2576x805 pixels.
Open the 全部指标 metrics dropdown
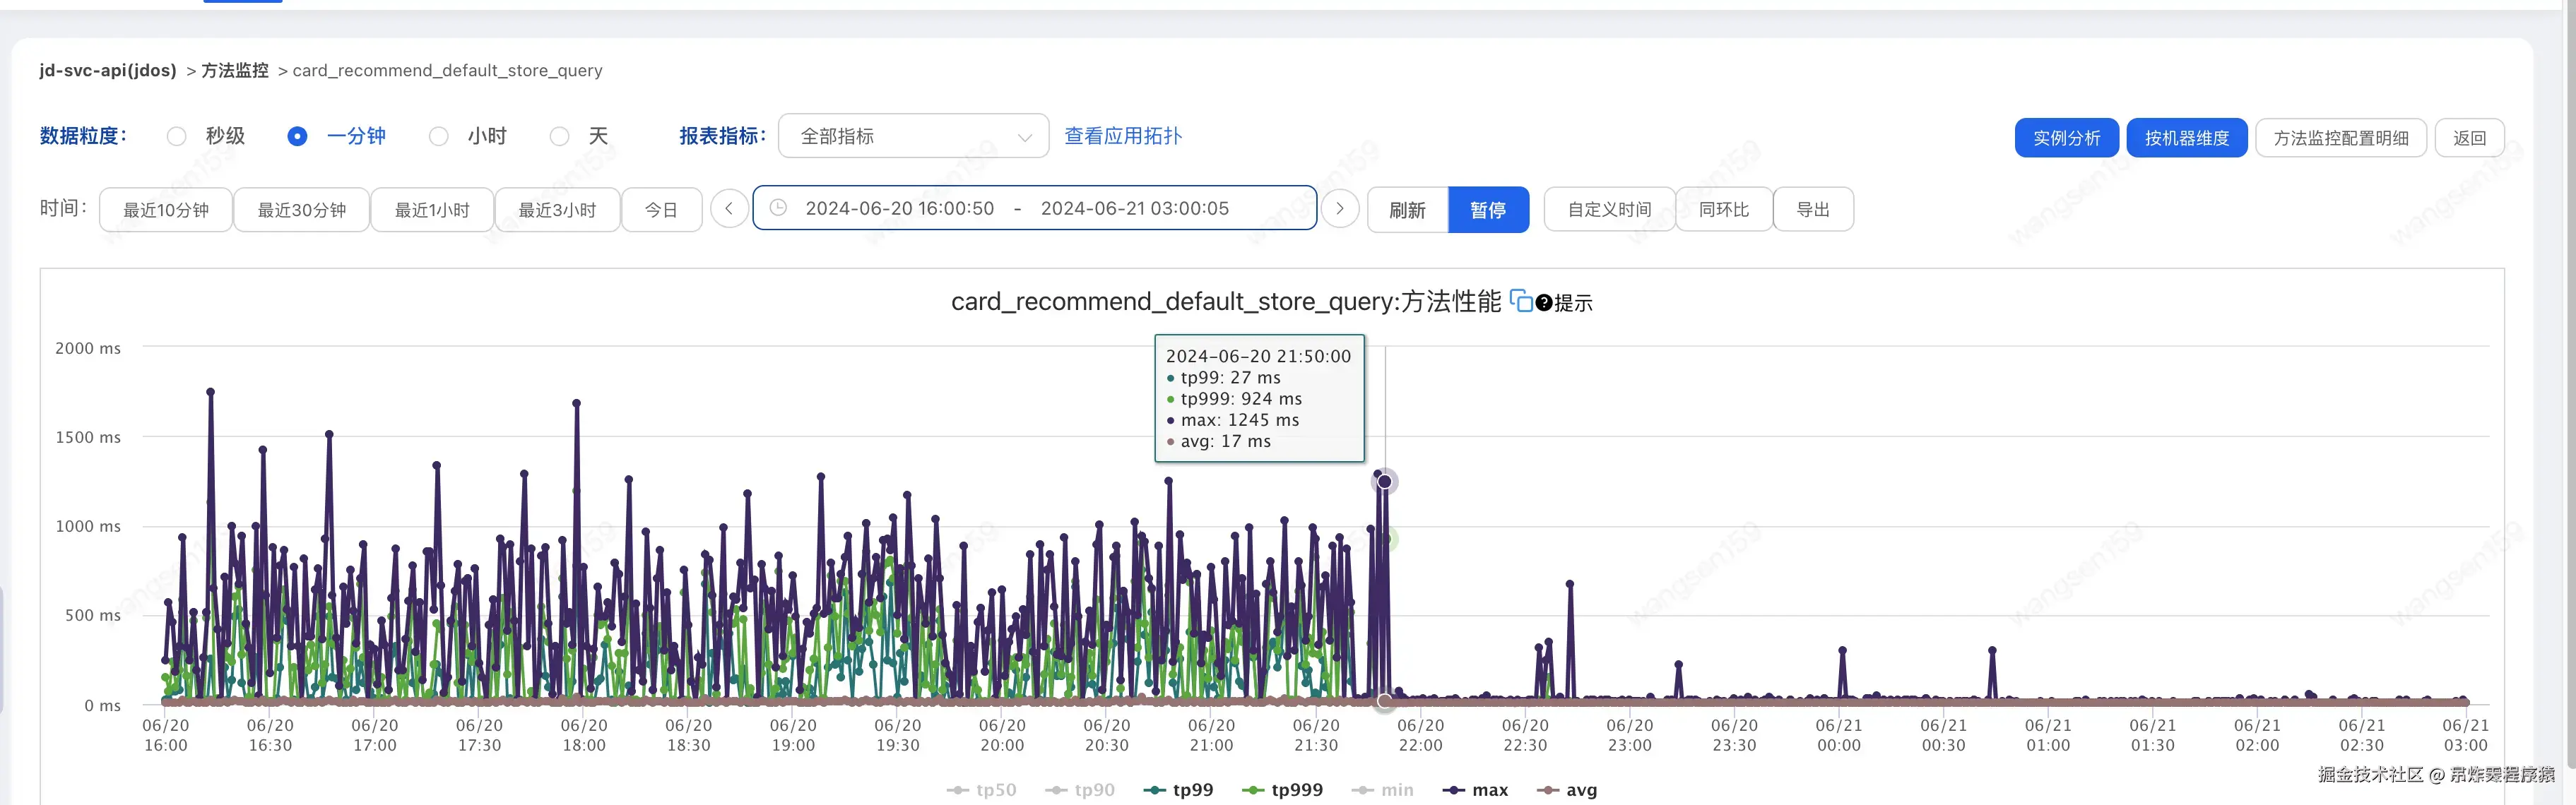click(913, 136)
